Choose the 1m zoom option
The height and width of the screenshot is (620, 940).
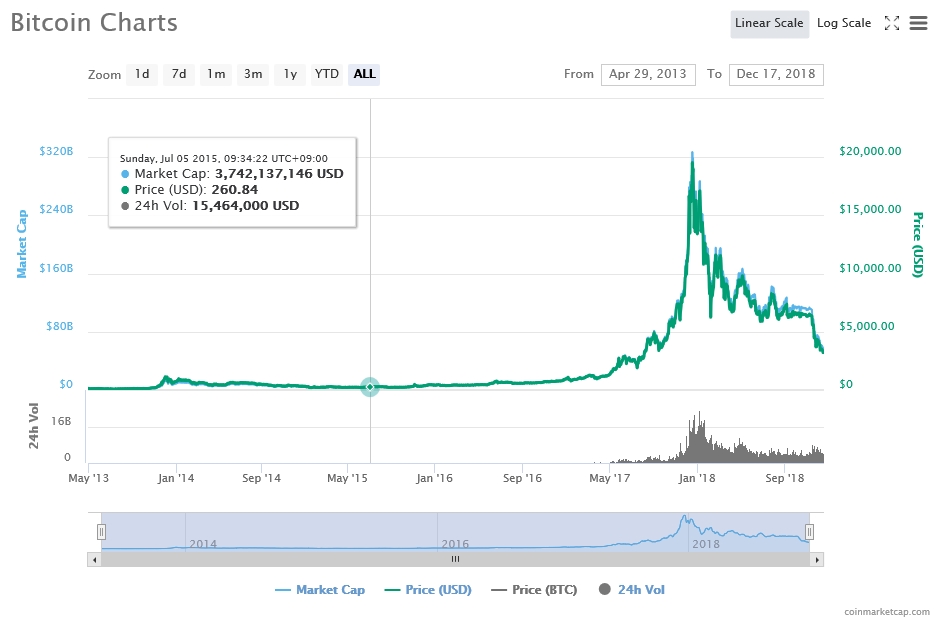[x=216, y=74]
